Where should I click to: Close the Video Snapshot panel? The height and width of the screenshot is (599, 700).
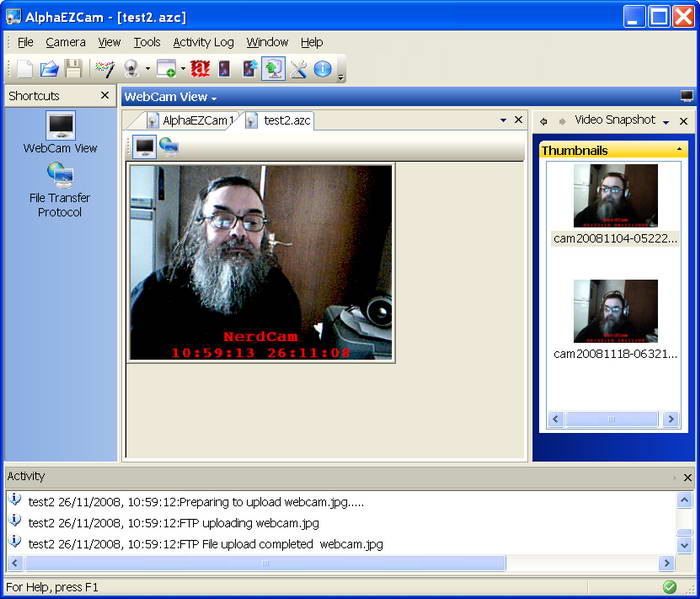coord(683,121)
